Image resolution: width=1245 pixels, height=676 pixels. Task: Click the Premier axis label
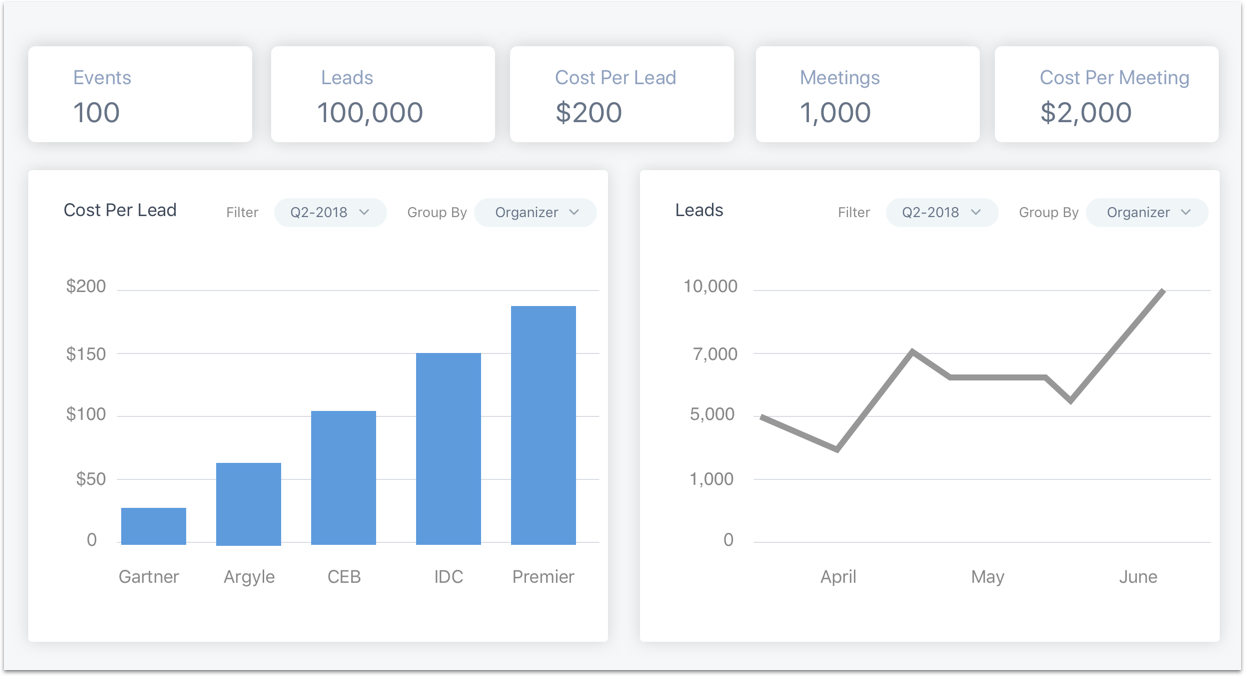(543, 577)
